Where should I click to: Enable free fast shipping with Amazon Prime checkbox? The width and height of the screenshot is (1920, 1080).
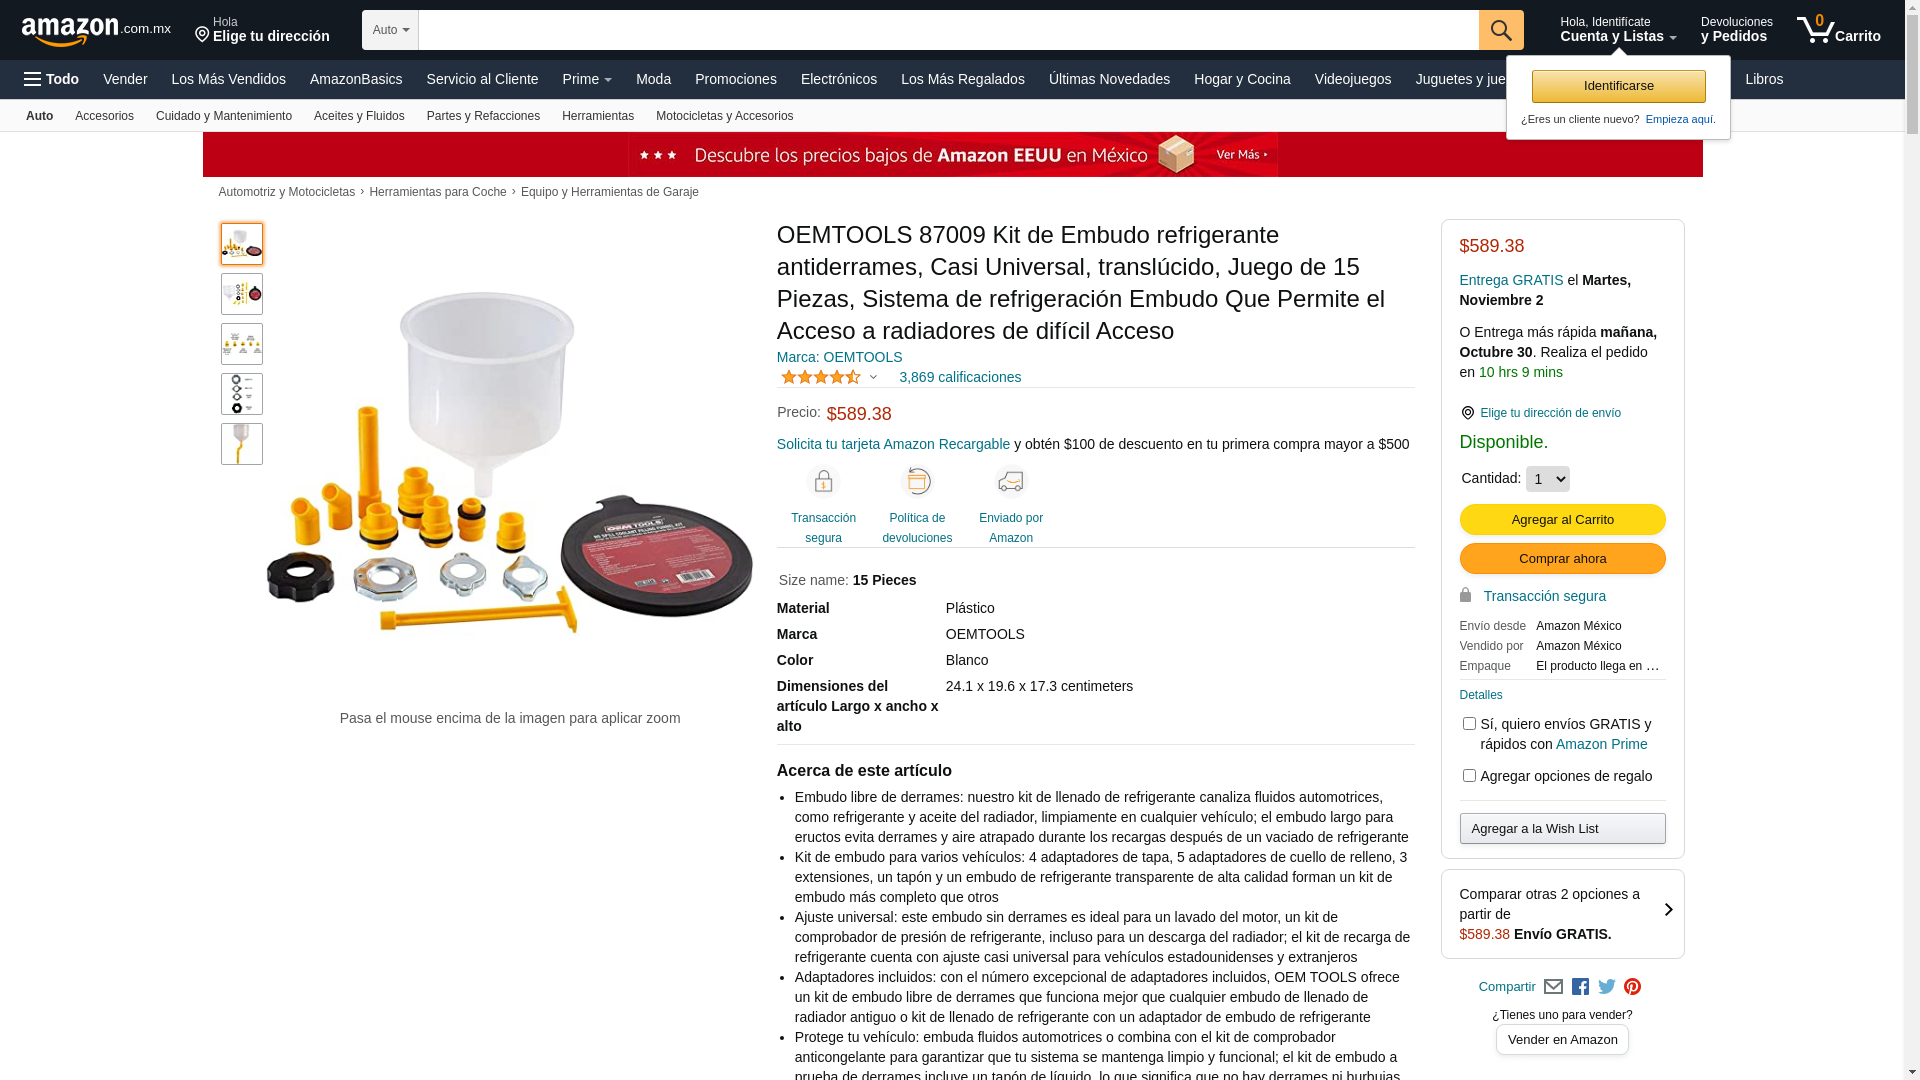click(1469, 723)
